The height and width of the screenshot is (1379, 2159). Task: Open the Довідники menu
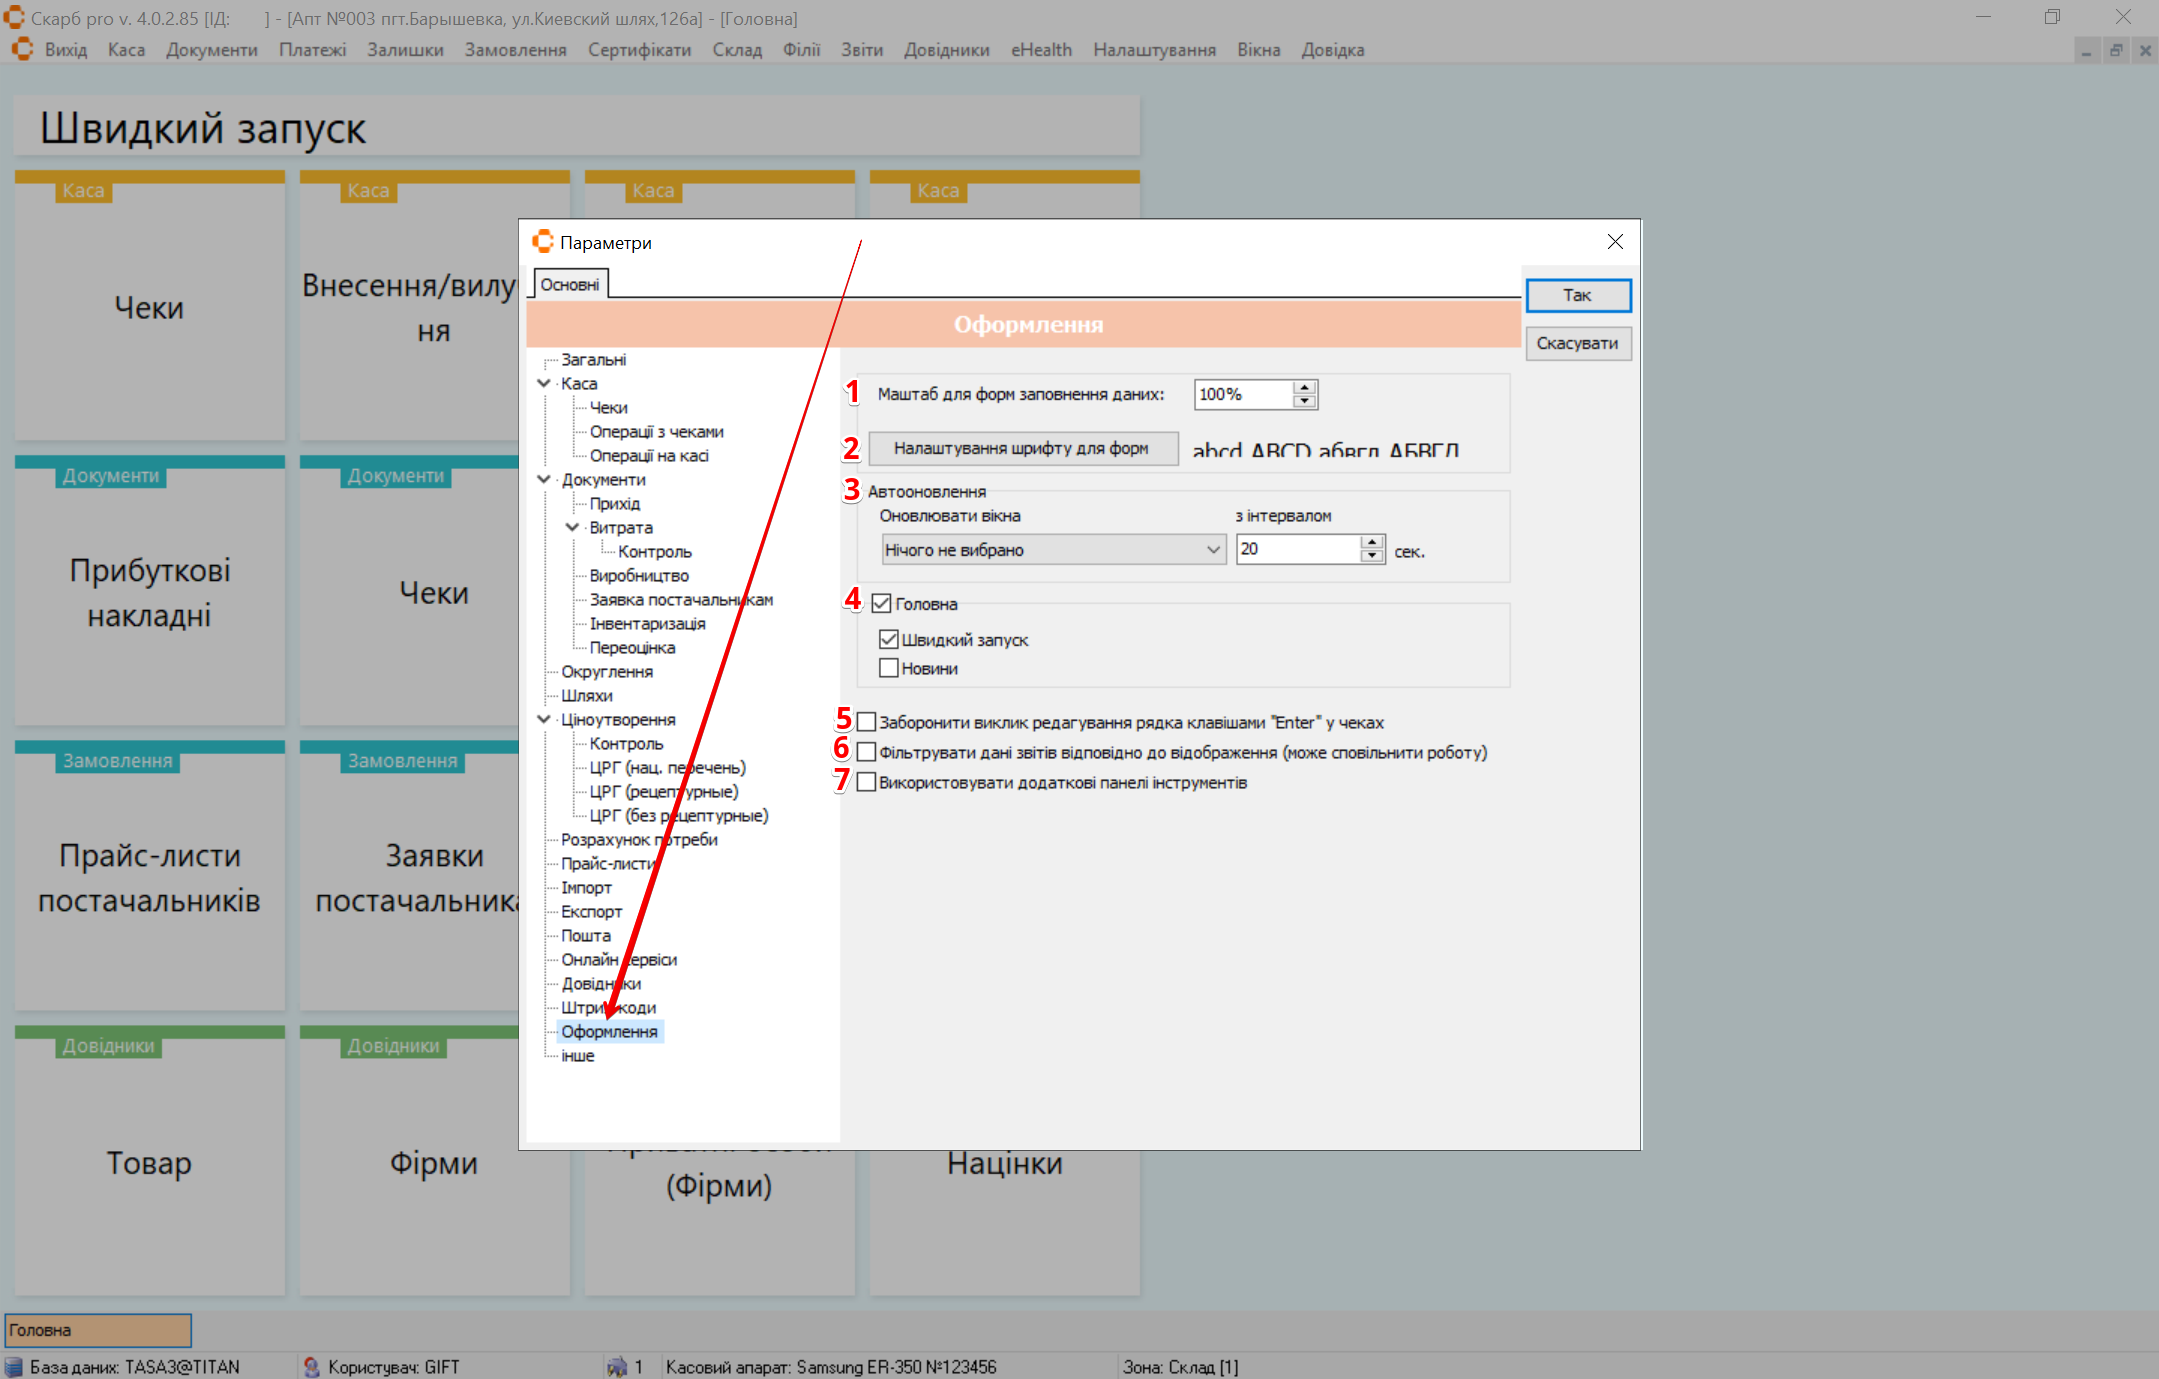click(x=946, y=50)
